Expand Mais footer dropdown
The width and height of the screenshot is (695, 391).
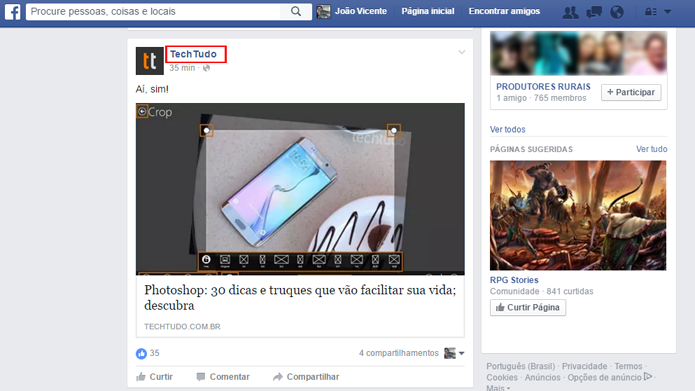coord(498,388)
